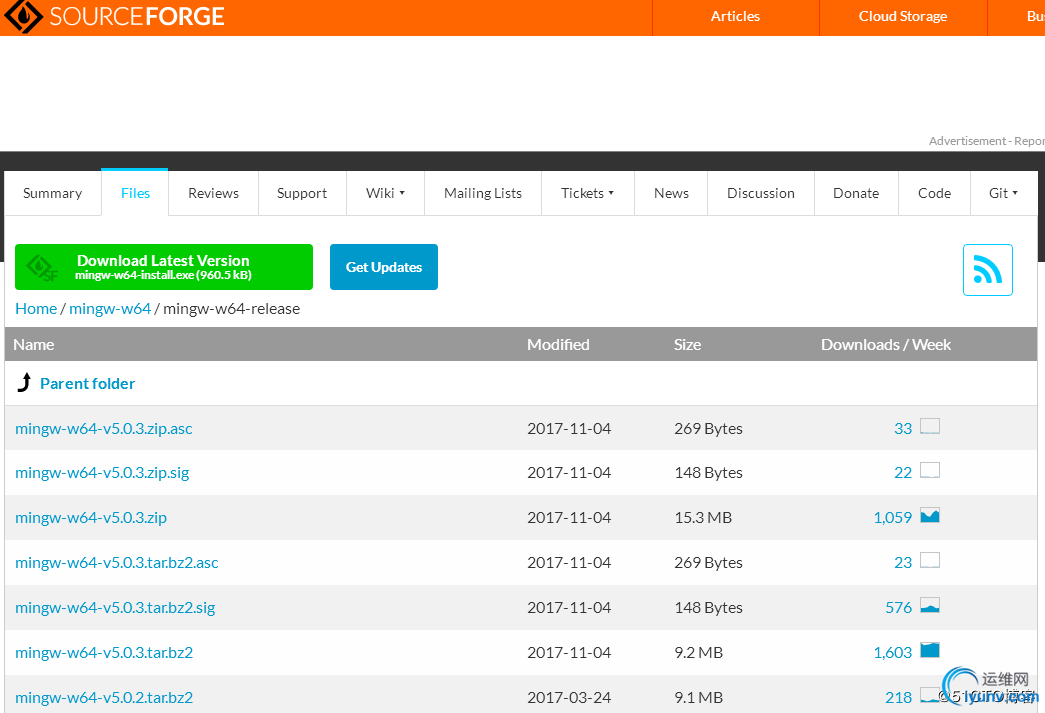Open the 23 downloads count link
Image resolution: width=1045 pixels, height=713 pixels.
click(x=903, y=562)
